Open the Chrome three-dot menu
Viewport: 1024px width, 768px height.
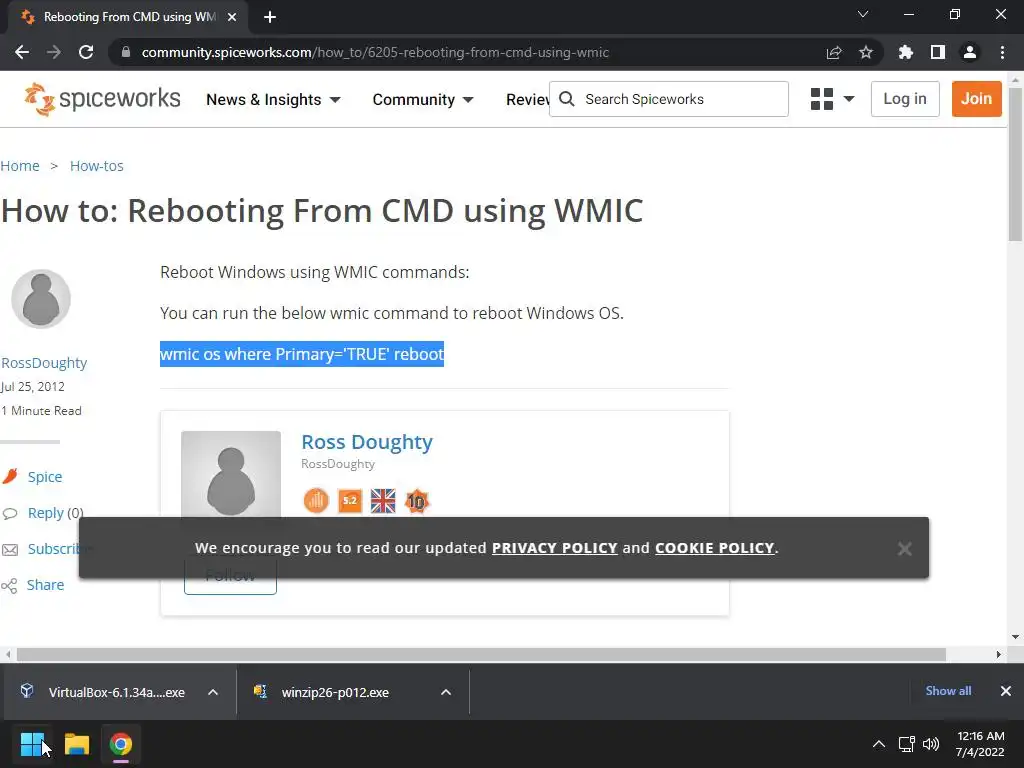click(x=1002, y=52)
